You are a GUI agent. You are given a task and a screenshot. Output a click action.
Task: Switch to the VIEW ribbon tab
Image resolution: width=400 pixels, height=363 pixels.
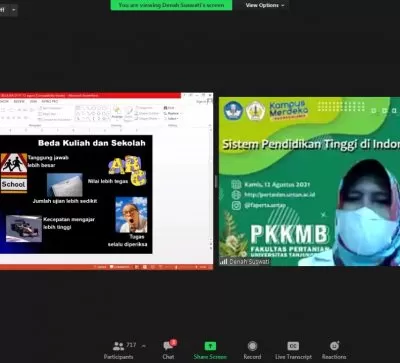tap(33, 101)
